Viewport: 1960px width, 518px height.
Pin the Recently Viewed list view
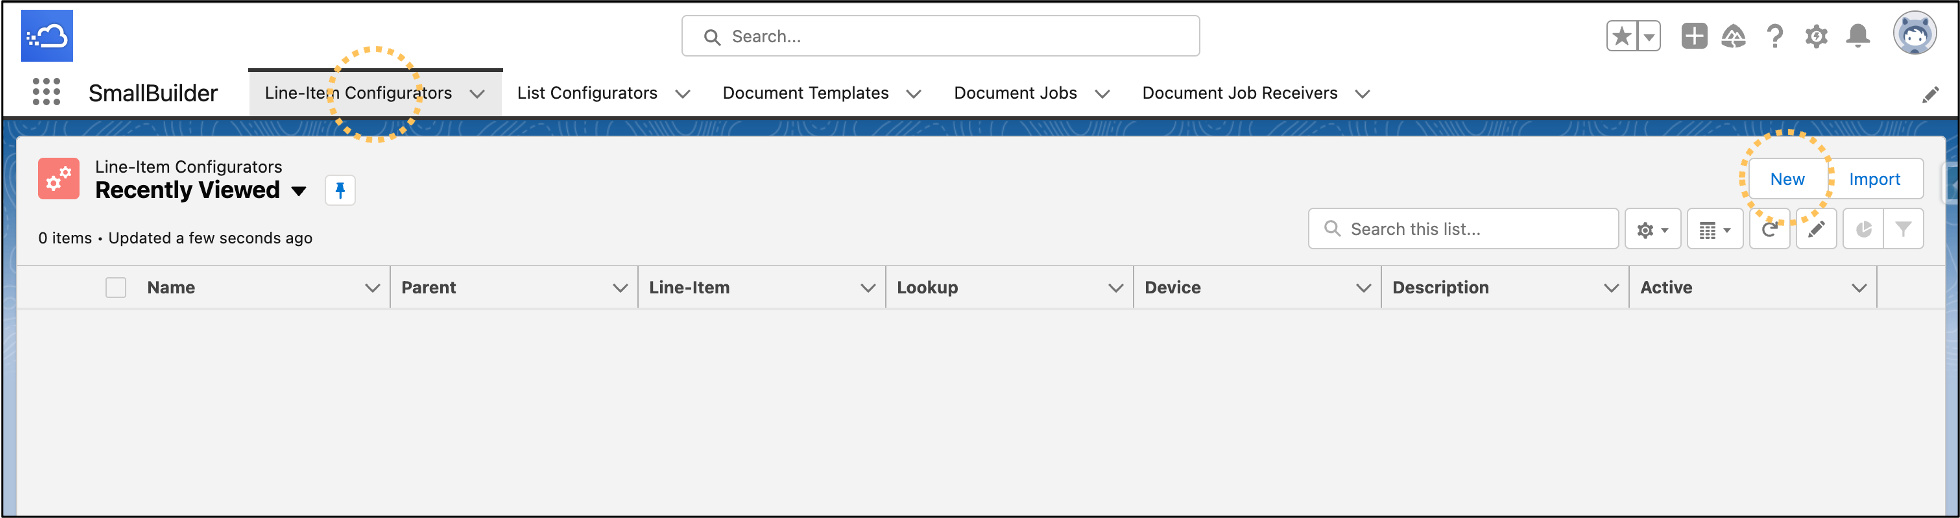tap(340, 190)
